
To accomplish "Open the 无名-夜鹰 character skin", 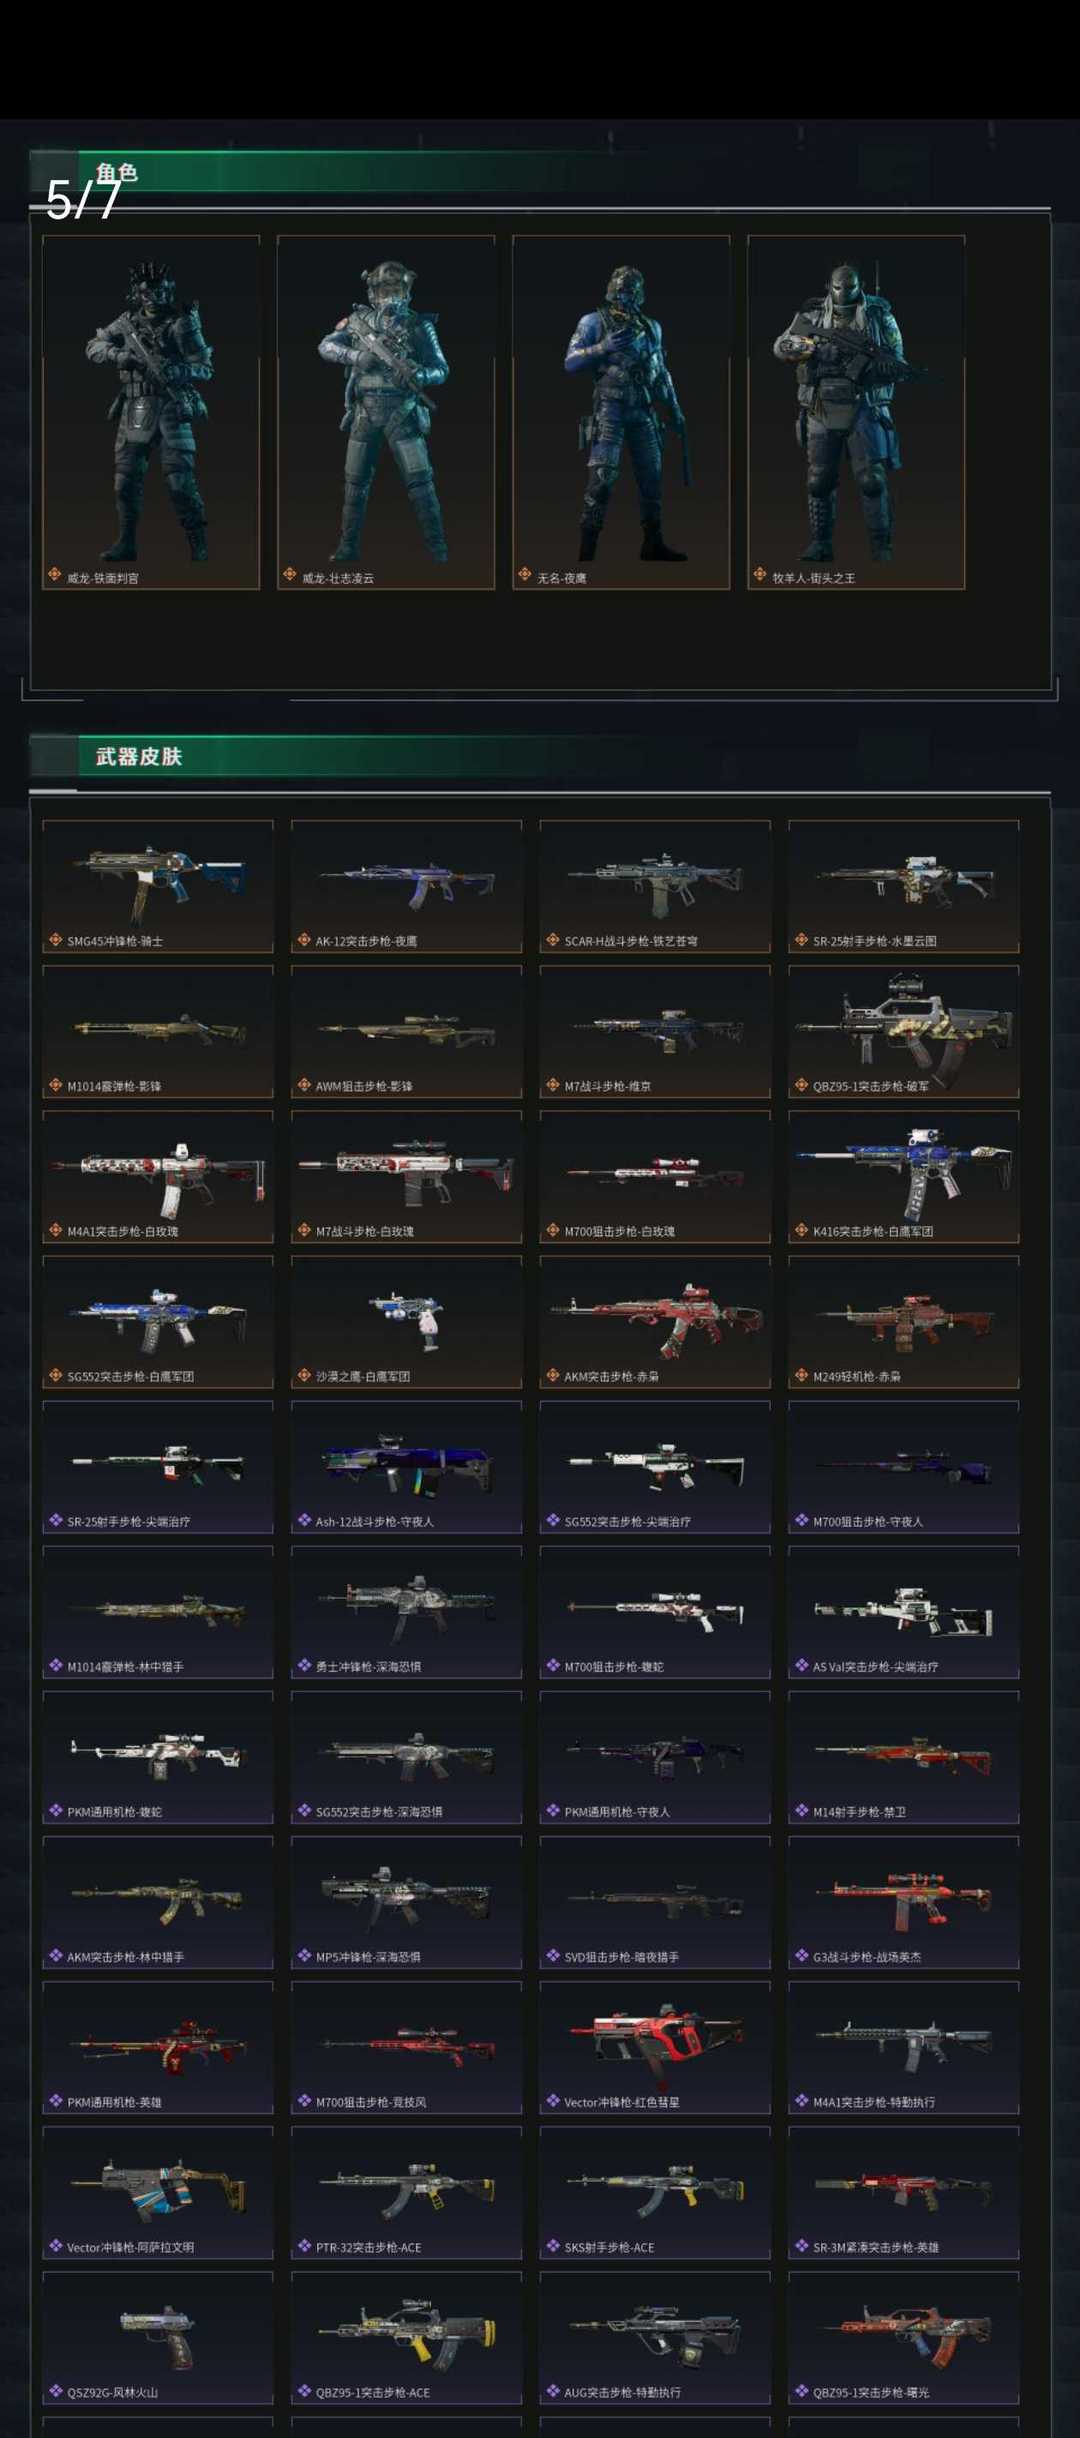I will pos(621,412).
